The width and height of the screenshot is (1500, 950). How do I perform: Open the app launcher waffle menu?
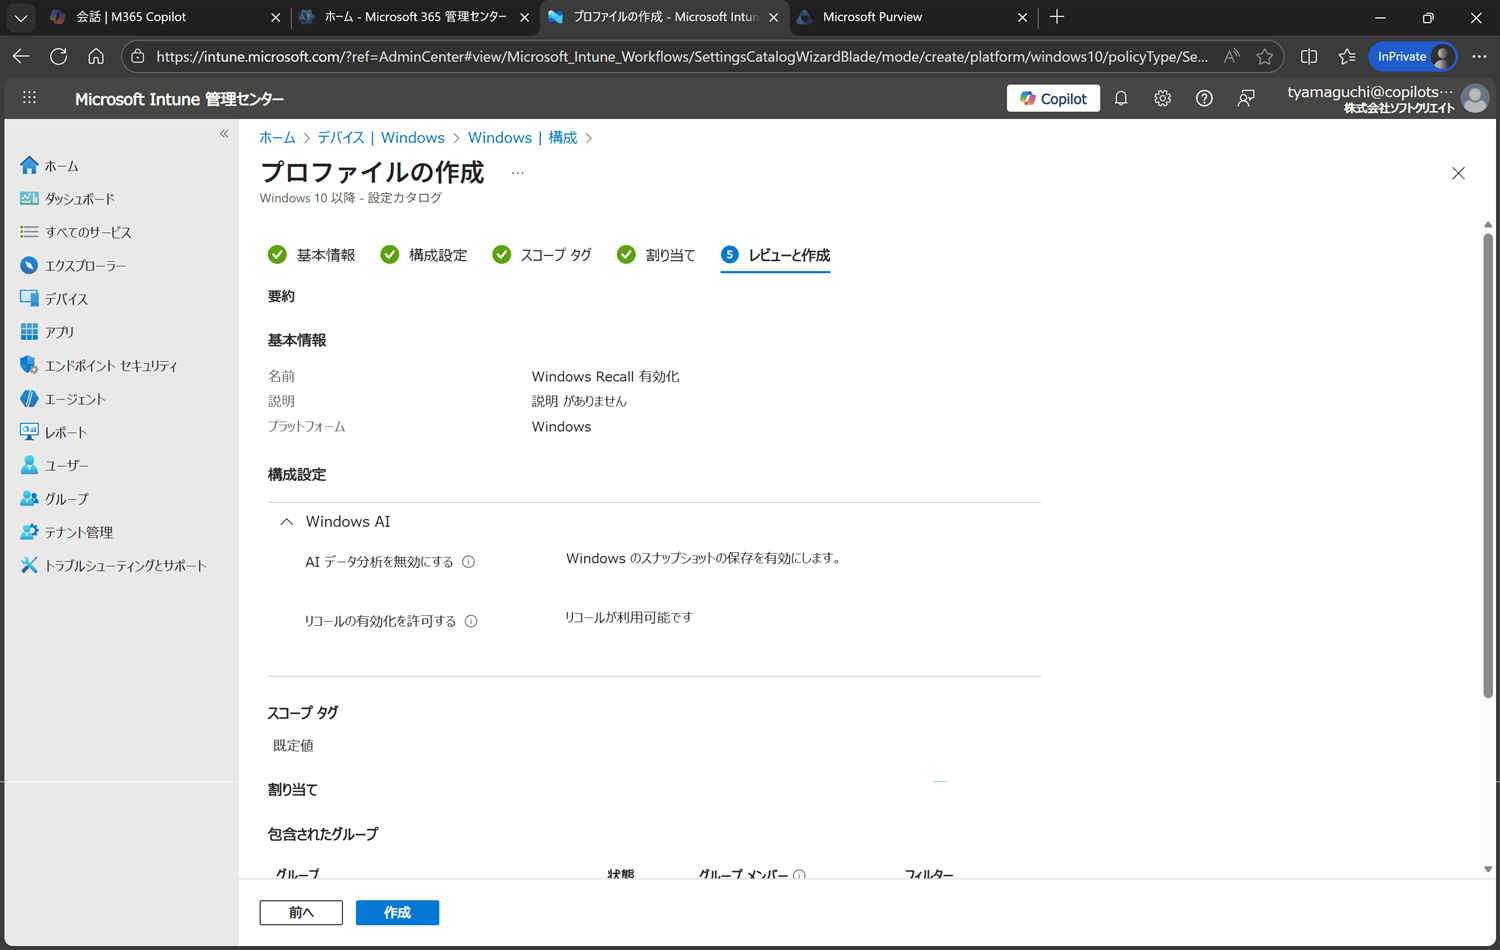[30, 98]
